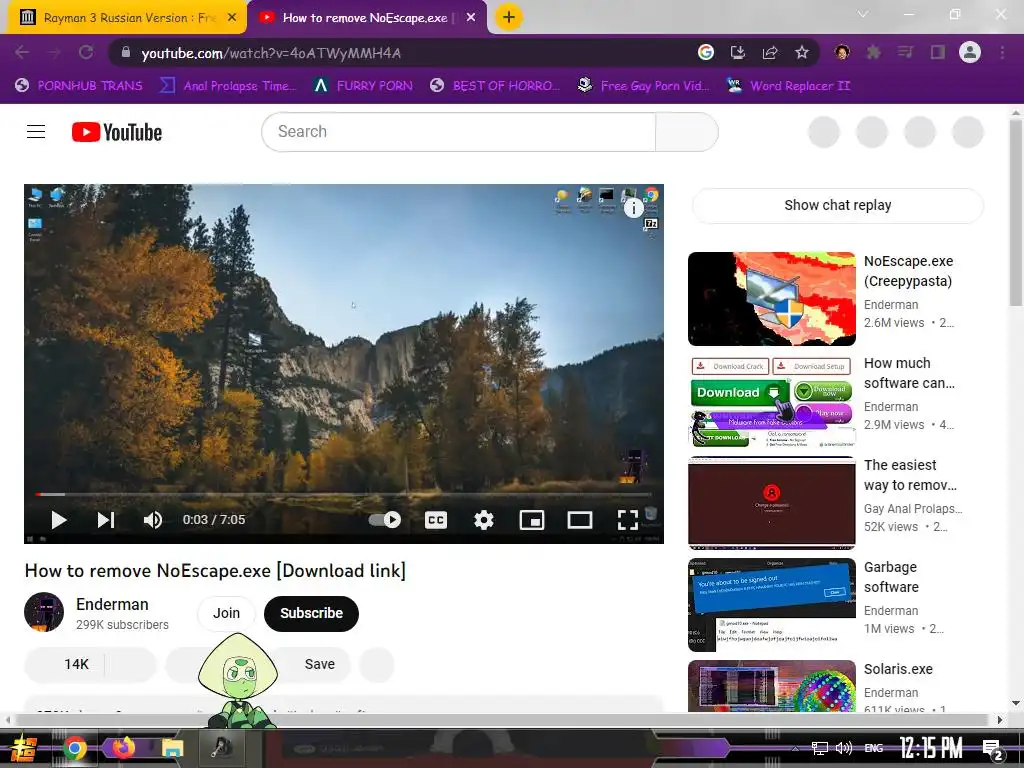The image size is (1024, 768).
Task: Open Chrome three-dot menu
Action: (1002, 52)
